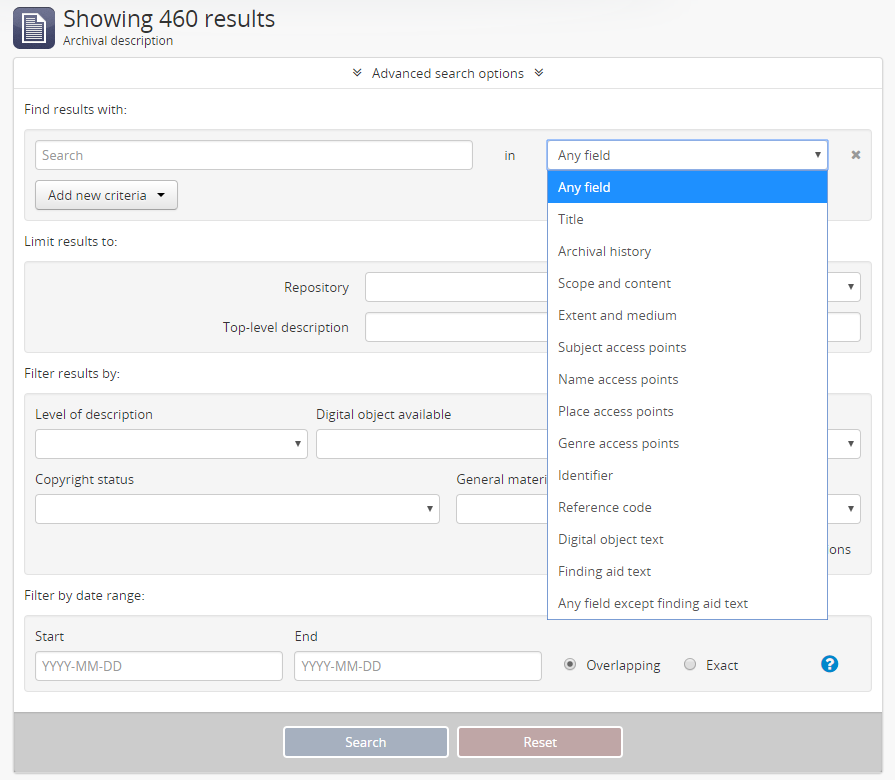Open the Copyright status dropdown
This screenshot has width=895, height=780.
click(x=237, y=508)
